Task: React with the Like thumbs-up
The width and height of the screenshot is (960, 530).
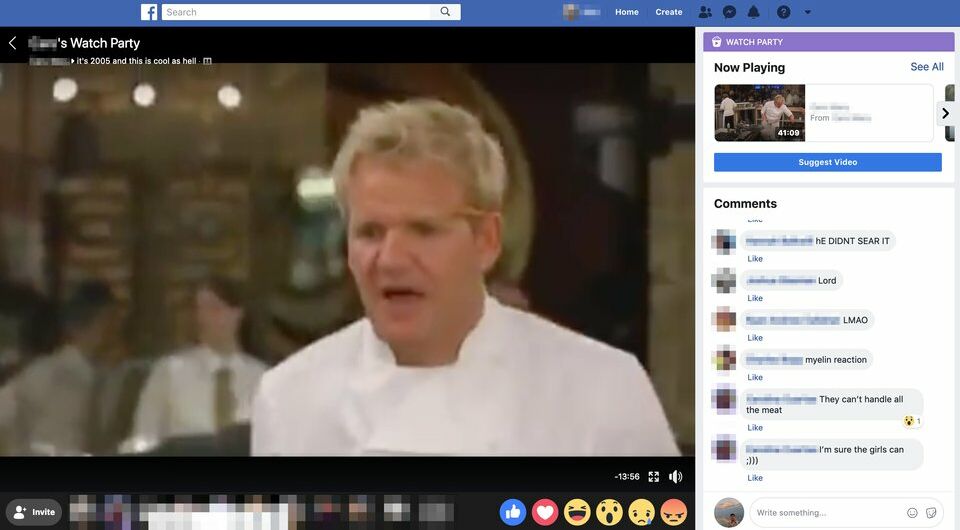Action: click(513, 512)
